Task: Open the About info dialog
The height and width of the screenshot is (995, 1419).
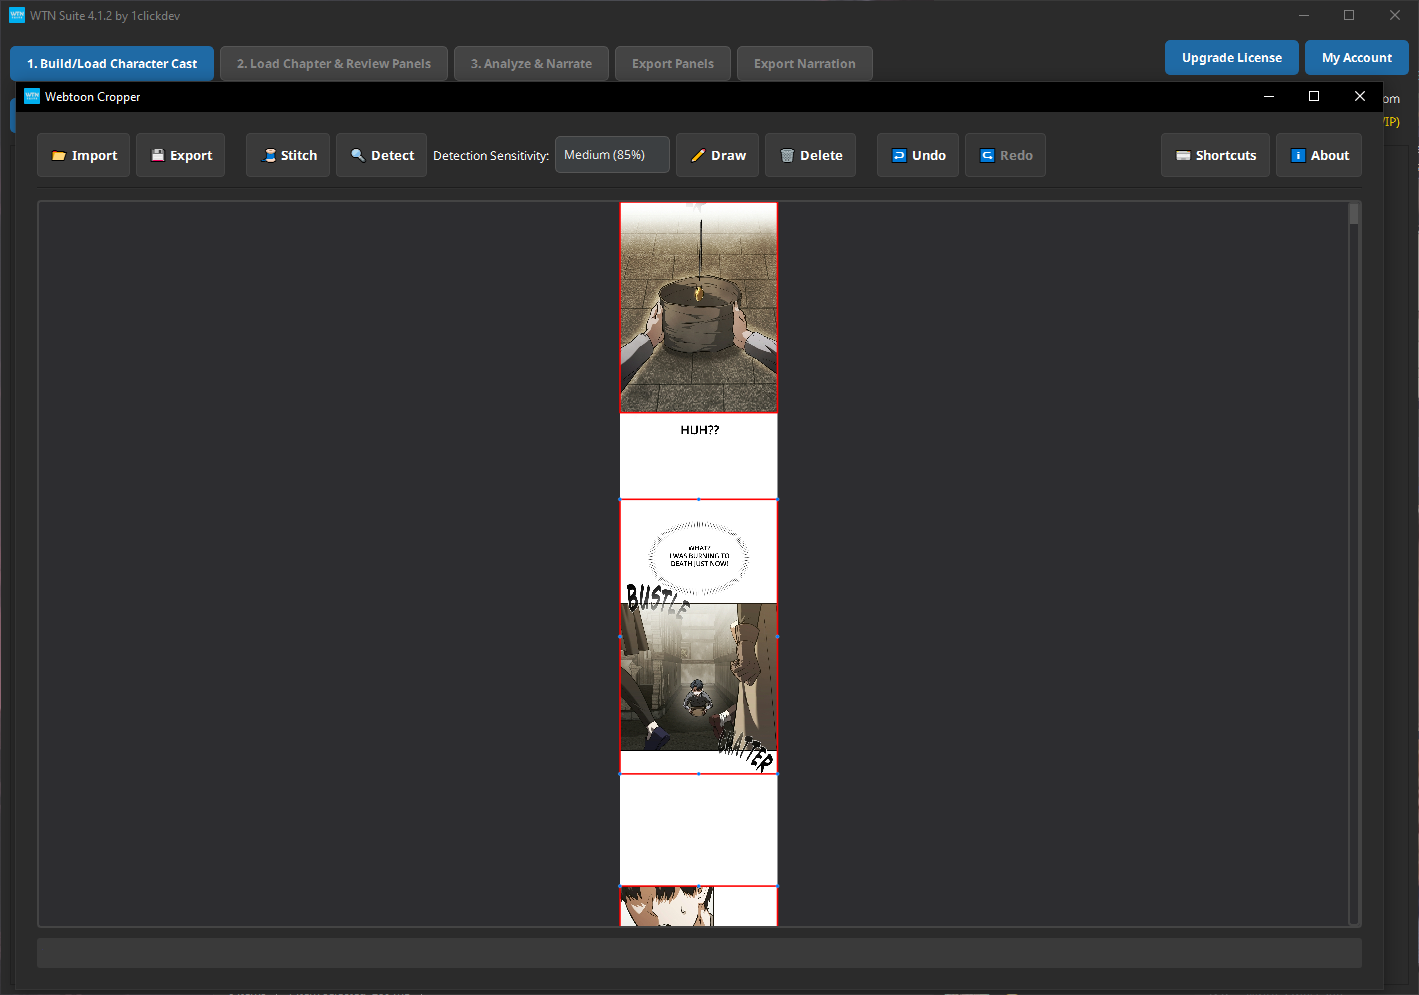Action: [x=1318, y=155]
